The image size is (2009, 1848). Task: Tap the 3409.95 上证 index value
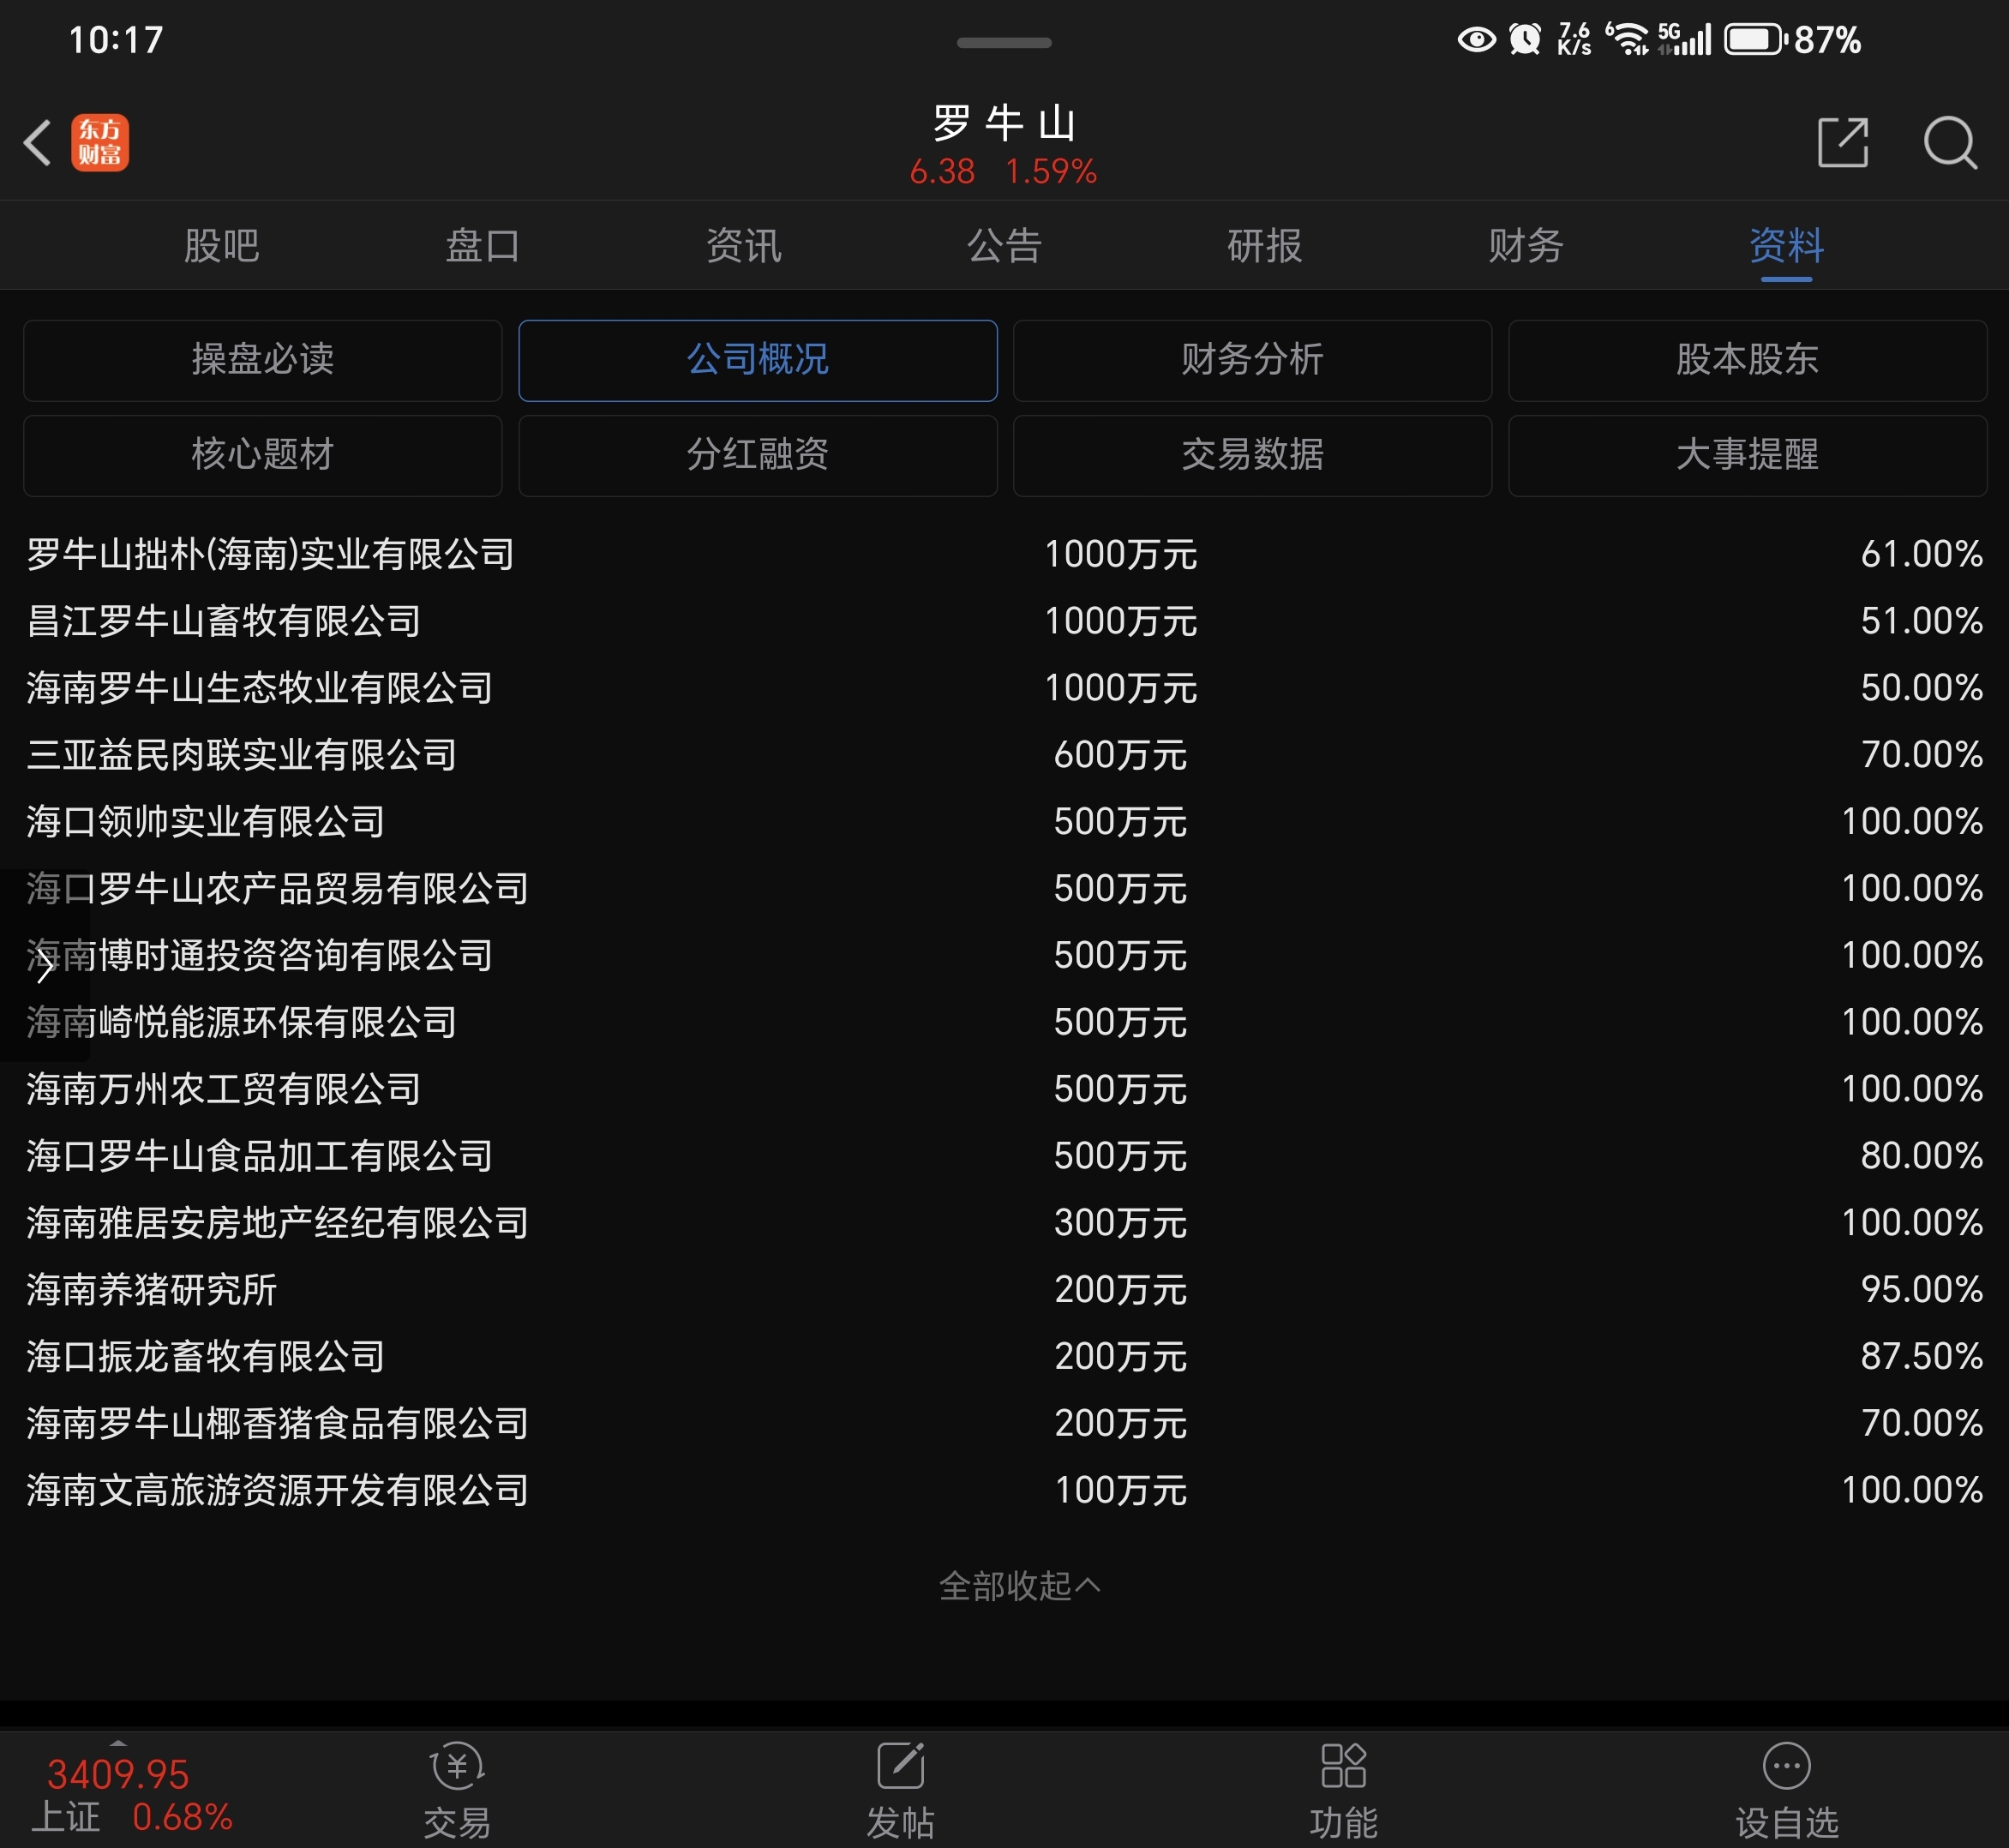coord(118,1774)
